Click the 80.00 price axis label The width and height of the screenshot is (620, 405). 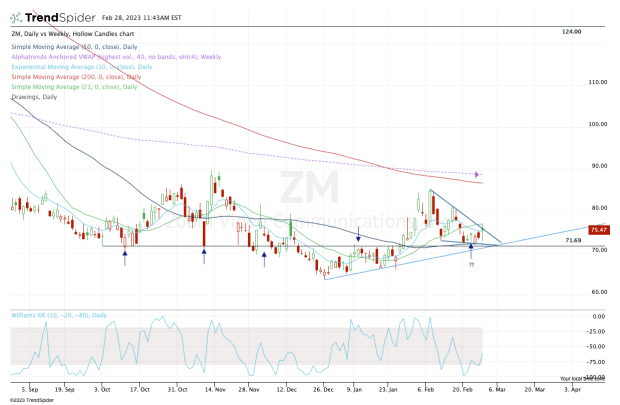(599, 208)
